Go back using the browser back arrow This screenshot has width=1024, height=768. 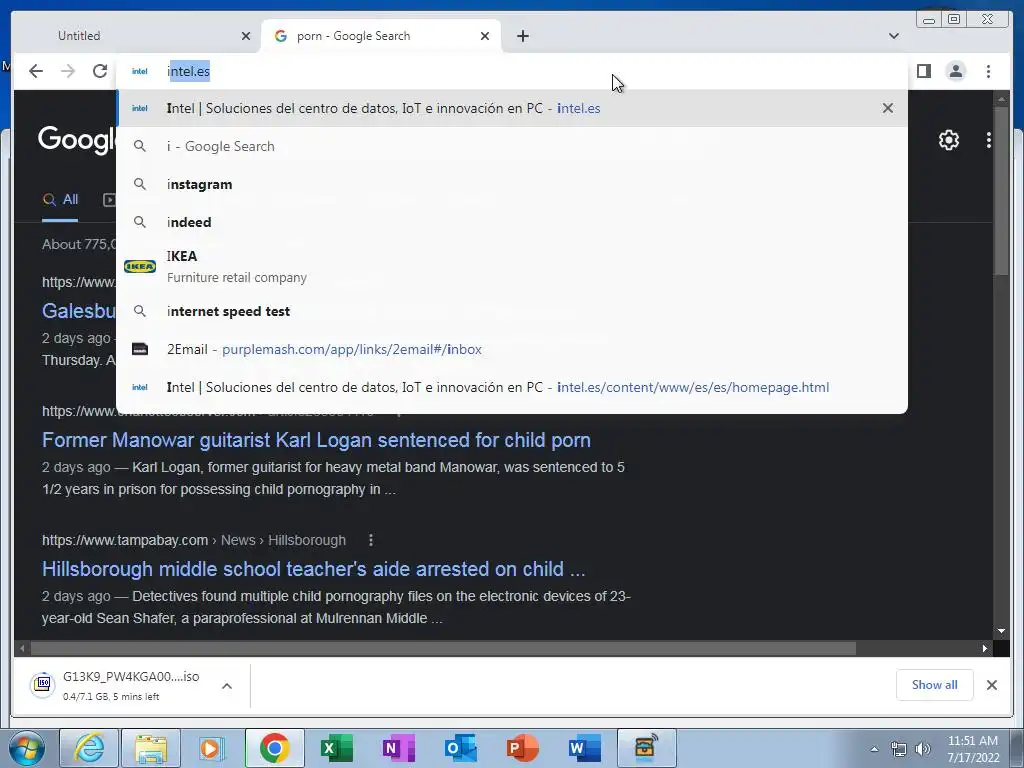pos(36,71)
